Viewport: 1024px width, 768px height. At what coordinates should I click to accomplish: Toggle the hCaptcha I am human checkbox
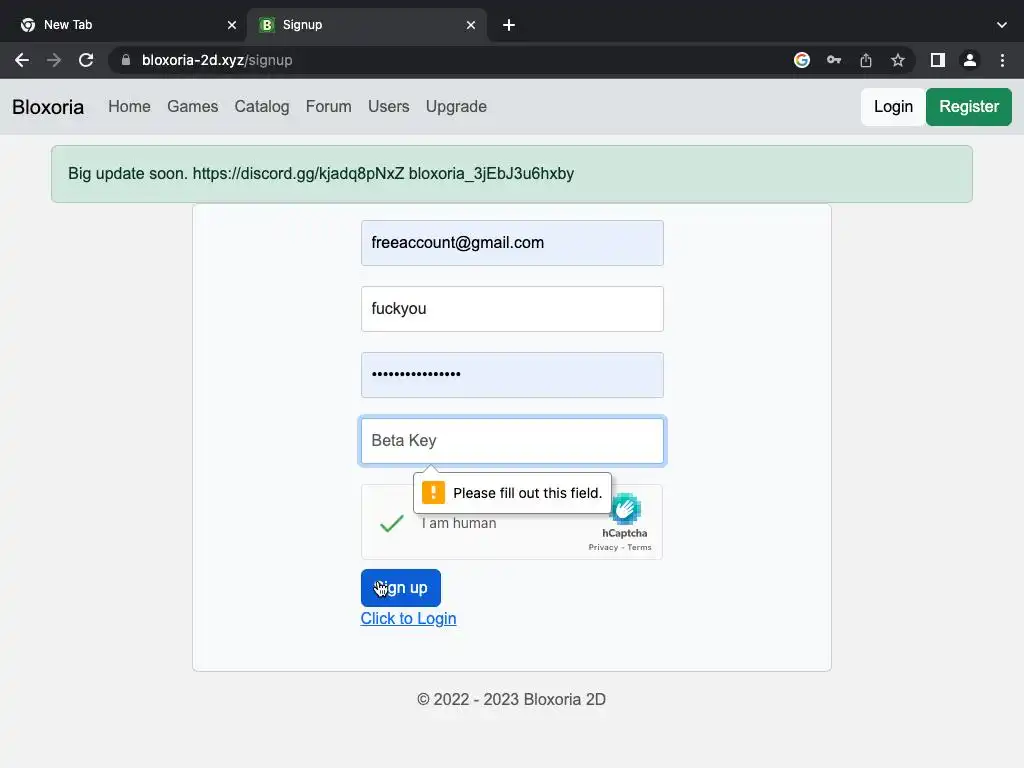392,523
